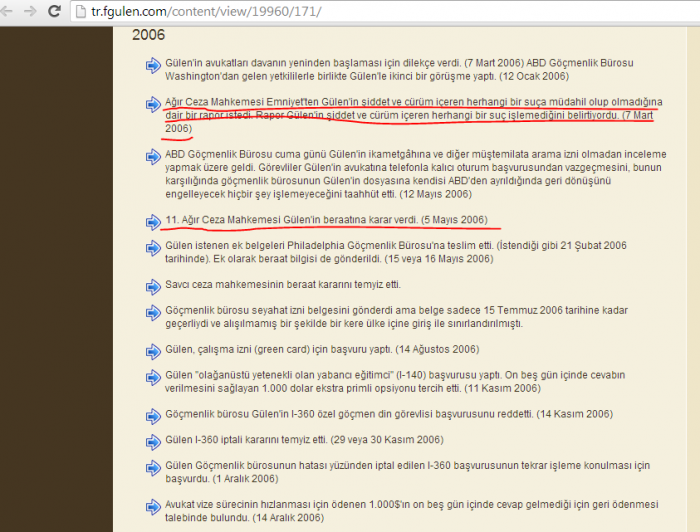700x532 pixels.
Task: Click the arrow bullet beside the I-140 application entry
Action: point(153,376)
